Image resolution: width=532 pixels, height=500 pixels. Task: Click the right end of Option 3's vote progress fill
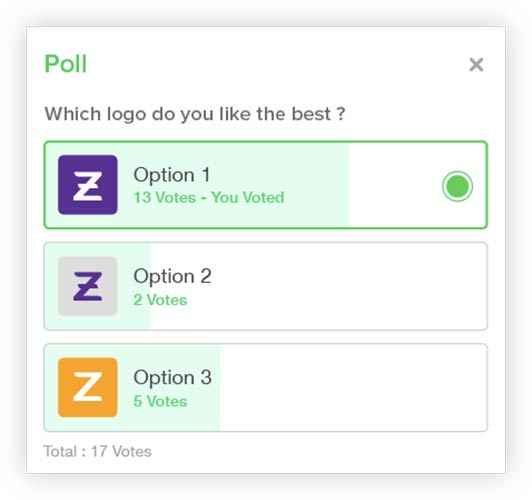(217, 387)
